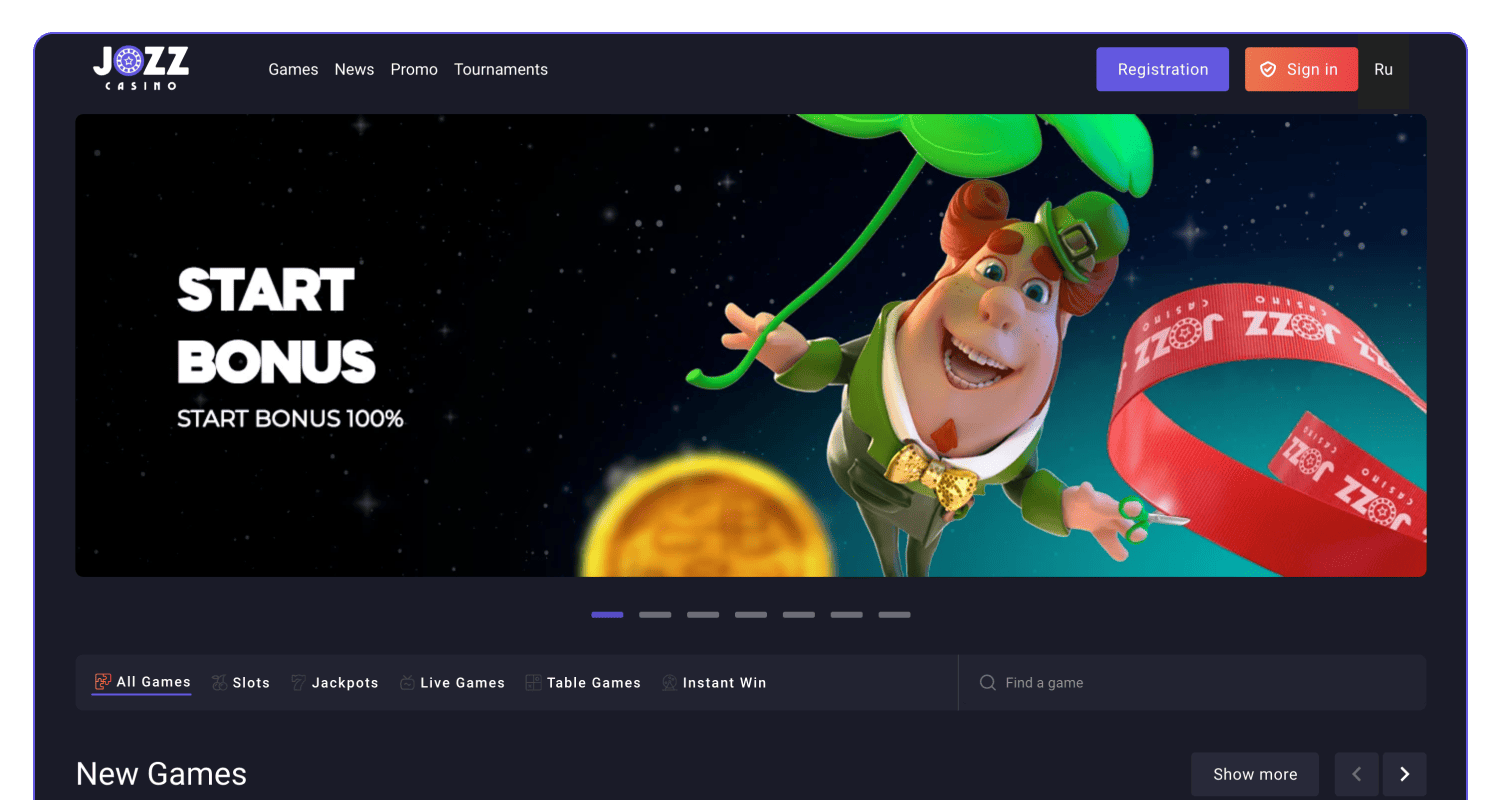The image size is (1500, 800).
Task: Select the Jackpots category icon
Action: (298, 683)
